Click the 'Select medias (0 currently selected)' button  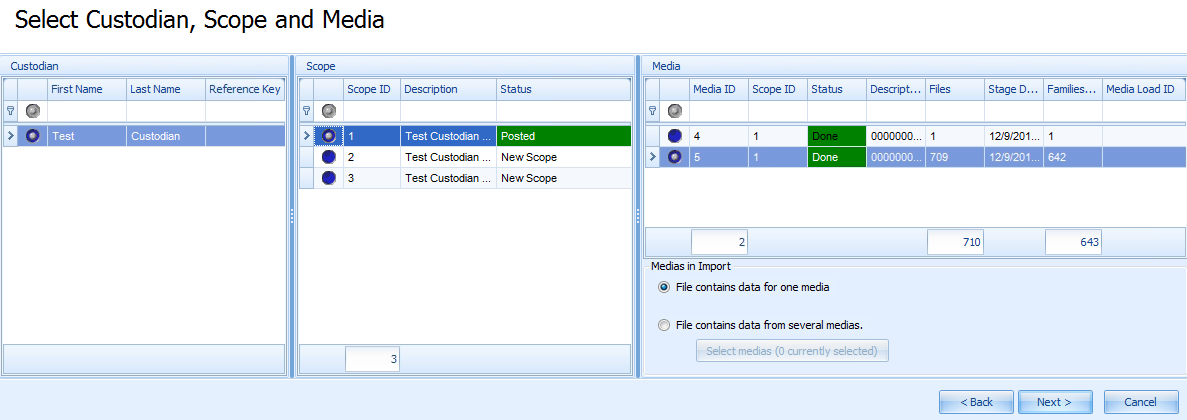coord(792,351)
